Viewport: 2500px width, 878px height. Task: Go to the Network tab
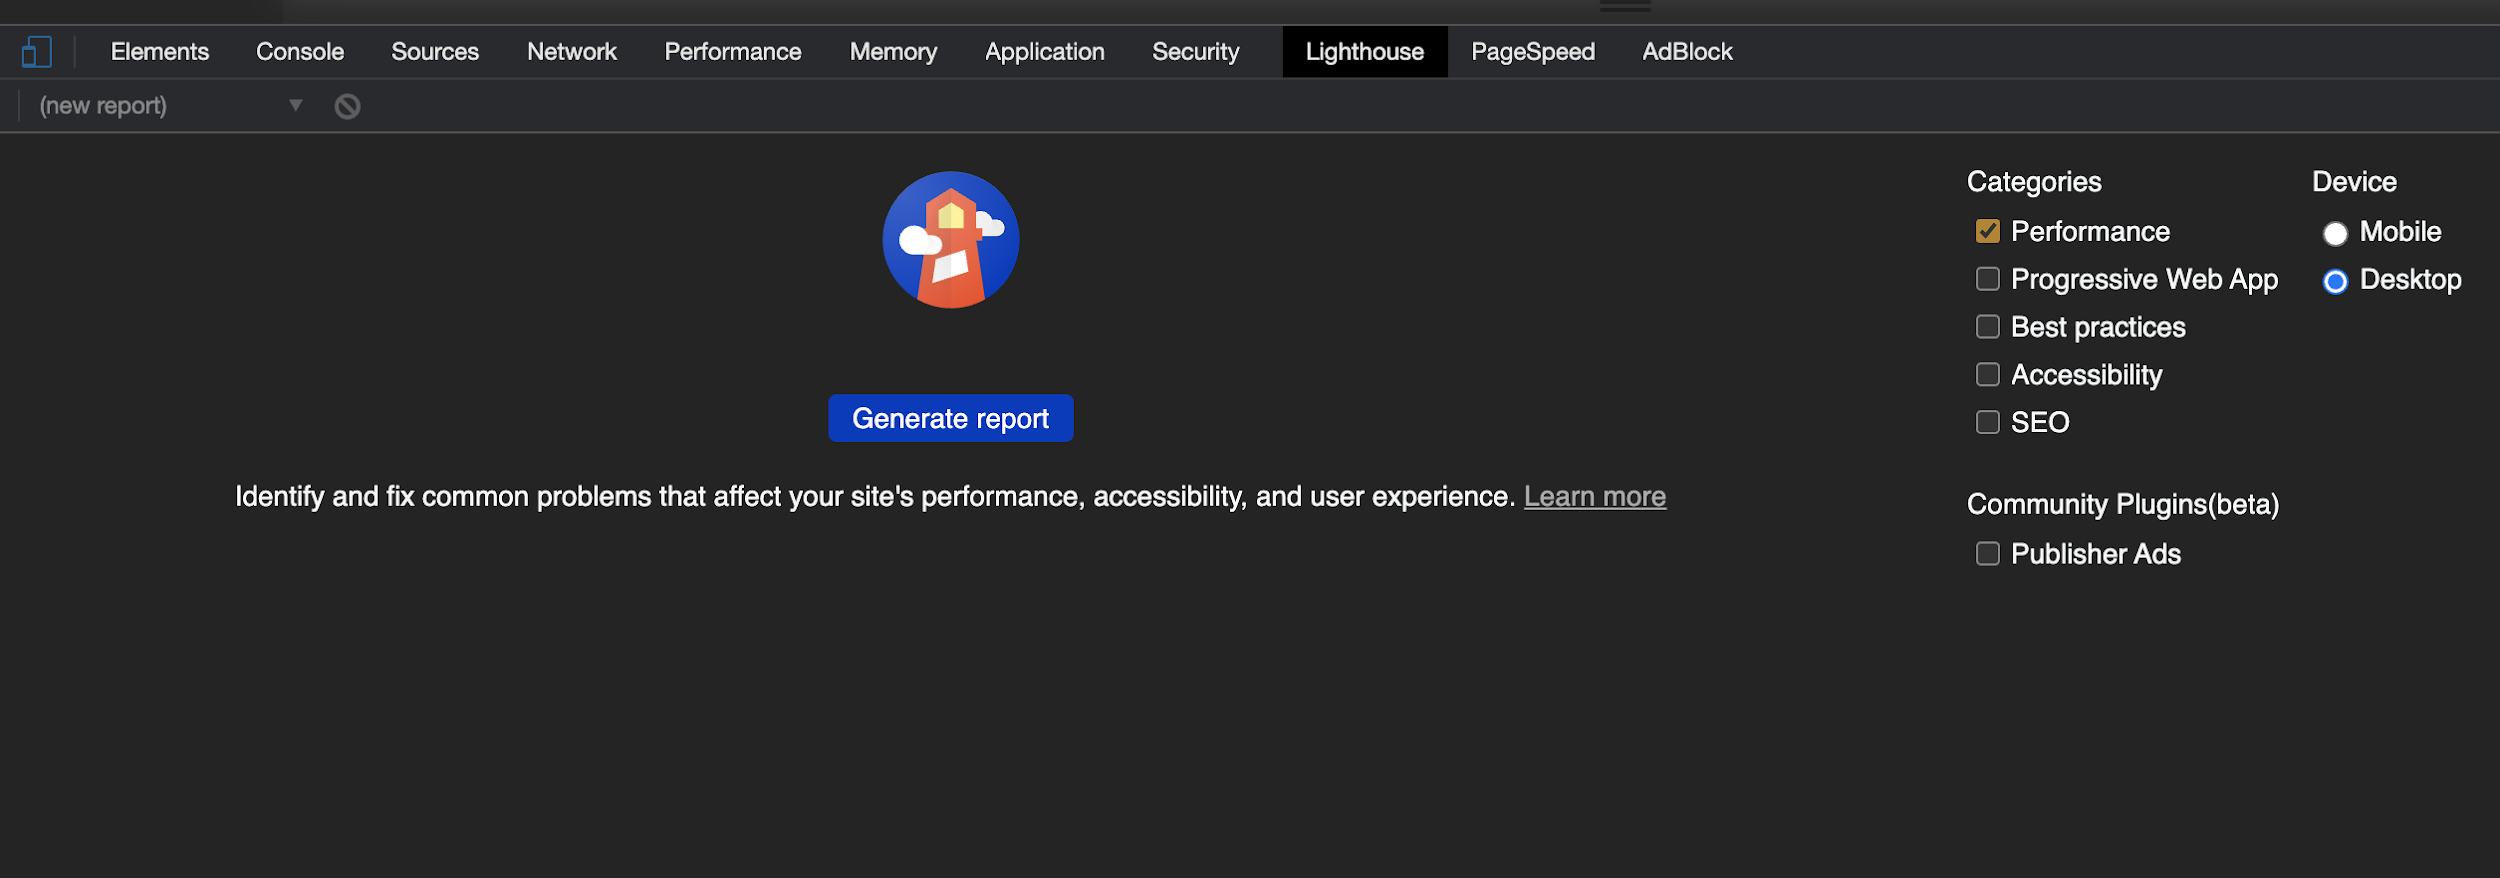click(571, 52)
